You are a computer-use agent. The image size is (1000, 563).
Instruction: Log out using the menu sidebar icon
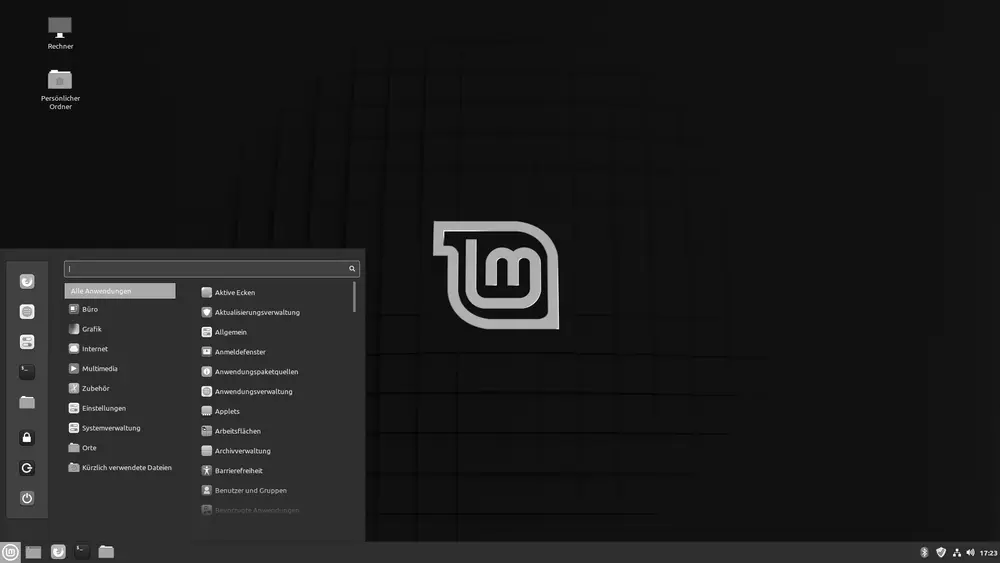tap(27, 468)
